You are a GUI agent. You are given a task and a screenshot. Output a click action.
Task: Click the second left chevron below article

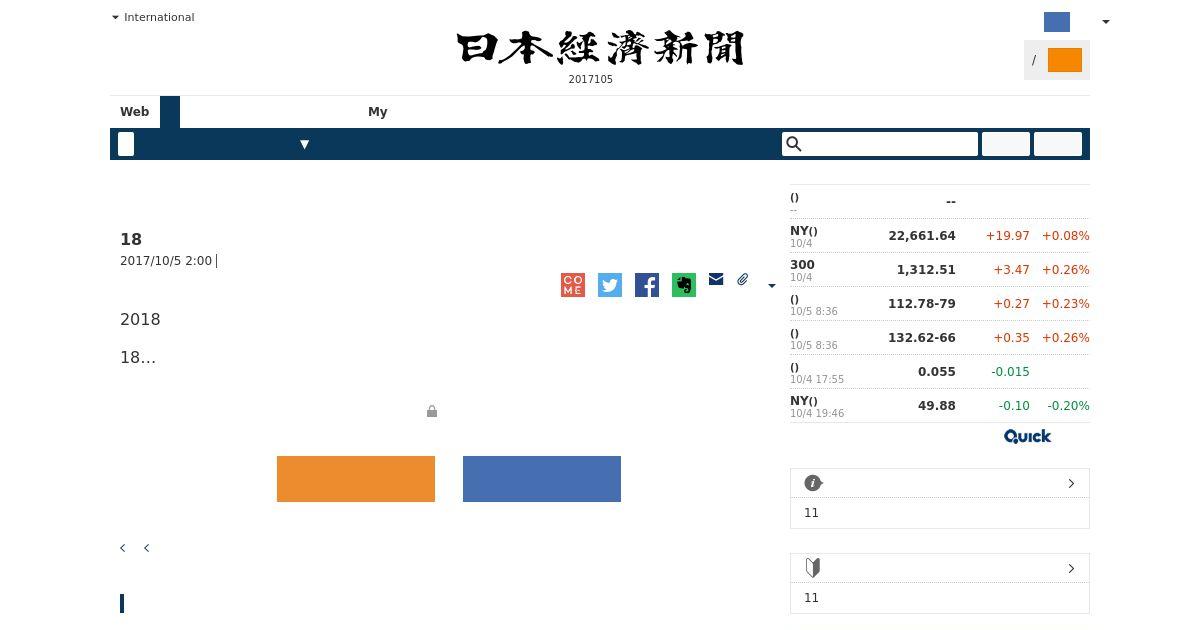click(146, 548)
